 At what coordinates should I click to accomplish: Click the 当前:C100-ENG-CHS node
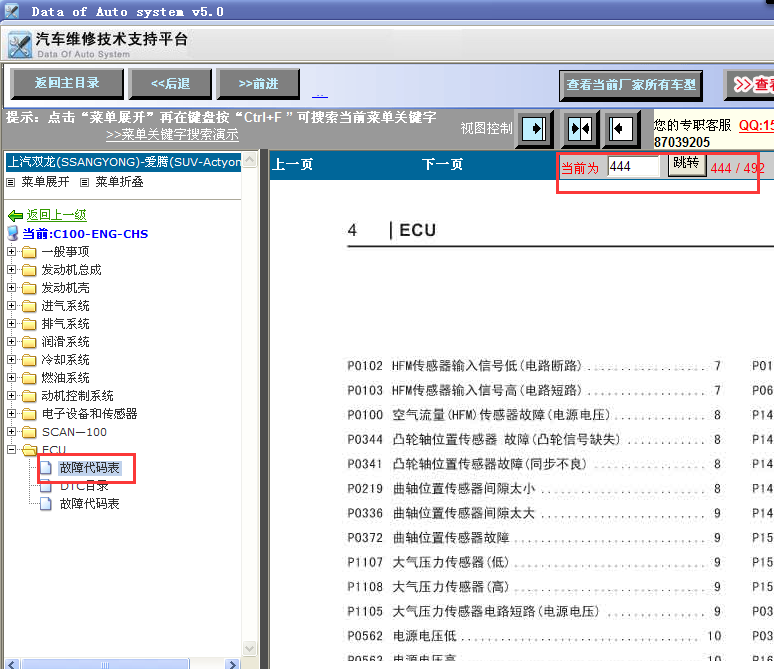[x=85, y=234]
